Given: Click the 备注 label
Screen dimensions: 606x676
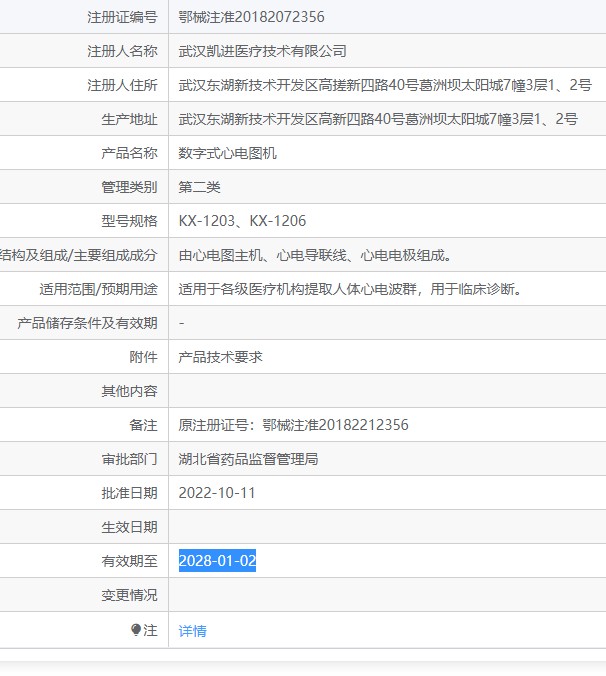Looking at the screenshot, I should tap(144, 425).
